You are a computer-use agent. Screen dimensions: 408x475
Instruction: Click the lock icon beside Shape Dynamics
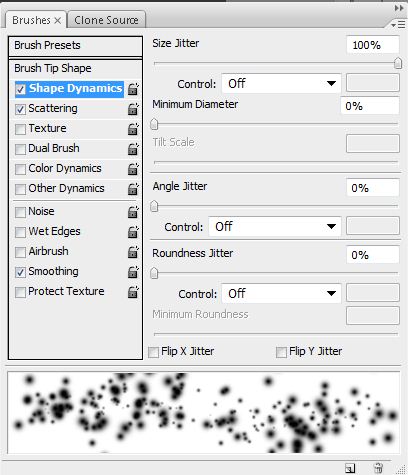point(133,89)
